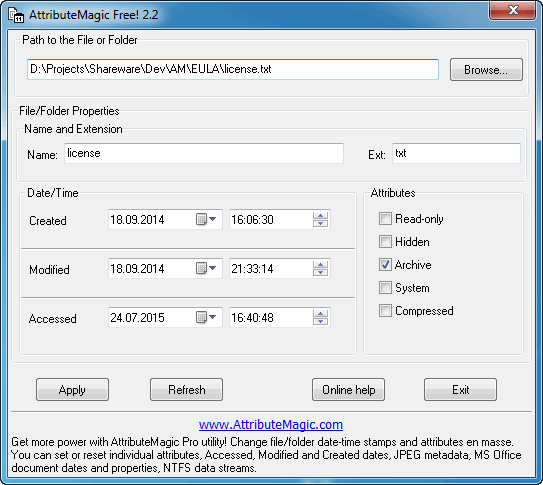Apply the attribute changes

click(72, 390)
